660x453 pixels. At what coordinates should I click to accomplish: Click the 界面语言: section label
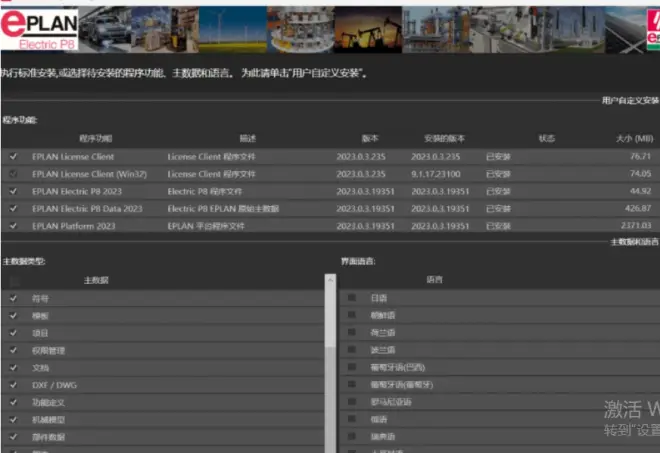click(x=358, y=261)
